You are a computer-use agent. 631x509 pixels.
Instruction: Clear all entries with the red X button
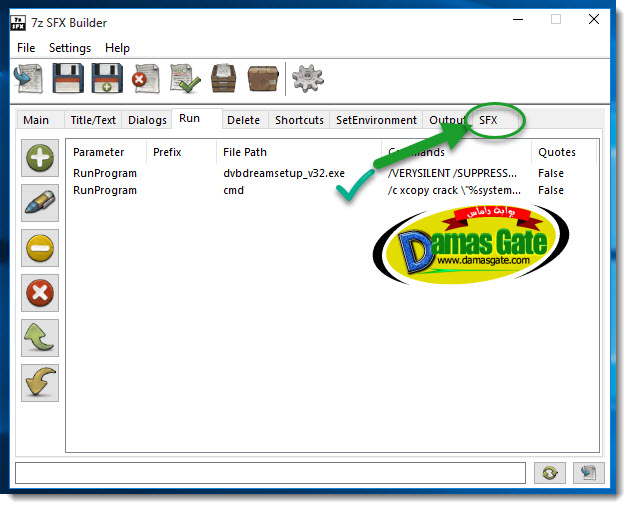coord(40,293)
